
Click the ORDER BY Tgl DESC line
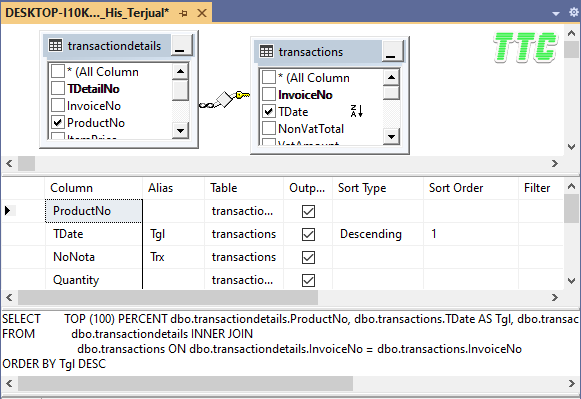tap(54, 364)
